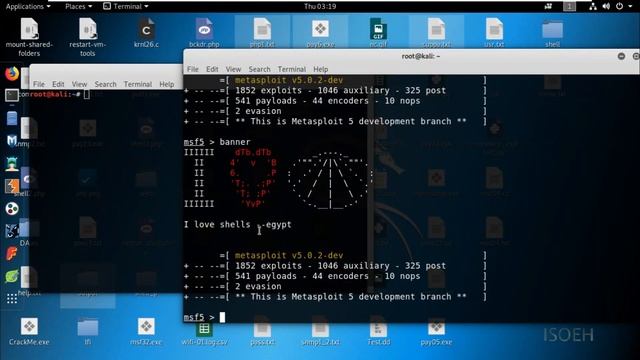Click the workspace indicator in top bar
This screenshot has height=360, width=640.
click(569, 6)
